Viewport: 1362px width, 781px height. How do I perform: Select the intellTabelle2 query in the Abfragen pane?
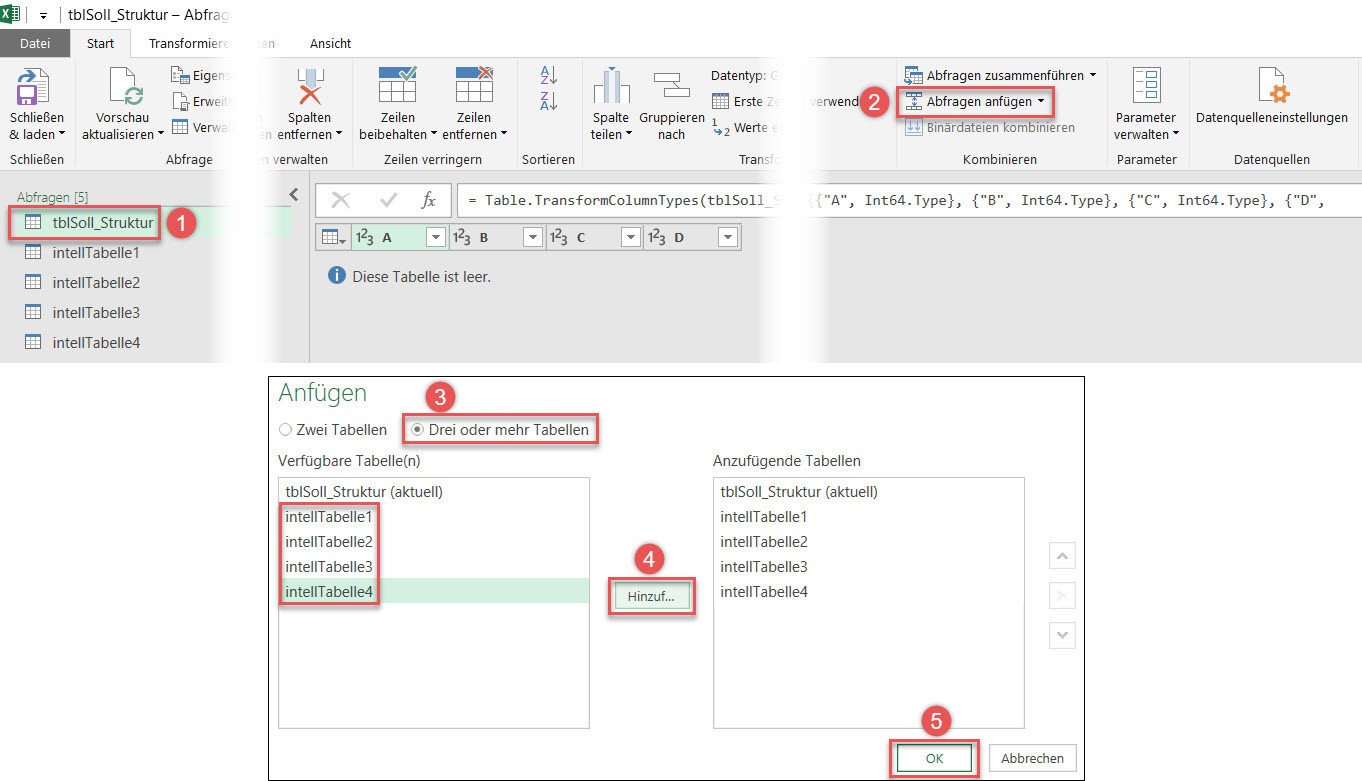(96, 282)
